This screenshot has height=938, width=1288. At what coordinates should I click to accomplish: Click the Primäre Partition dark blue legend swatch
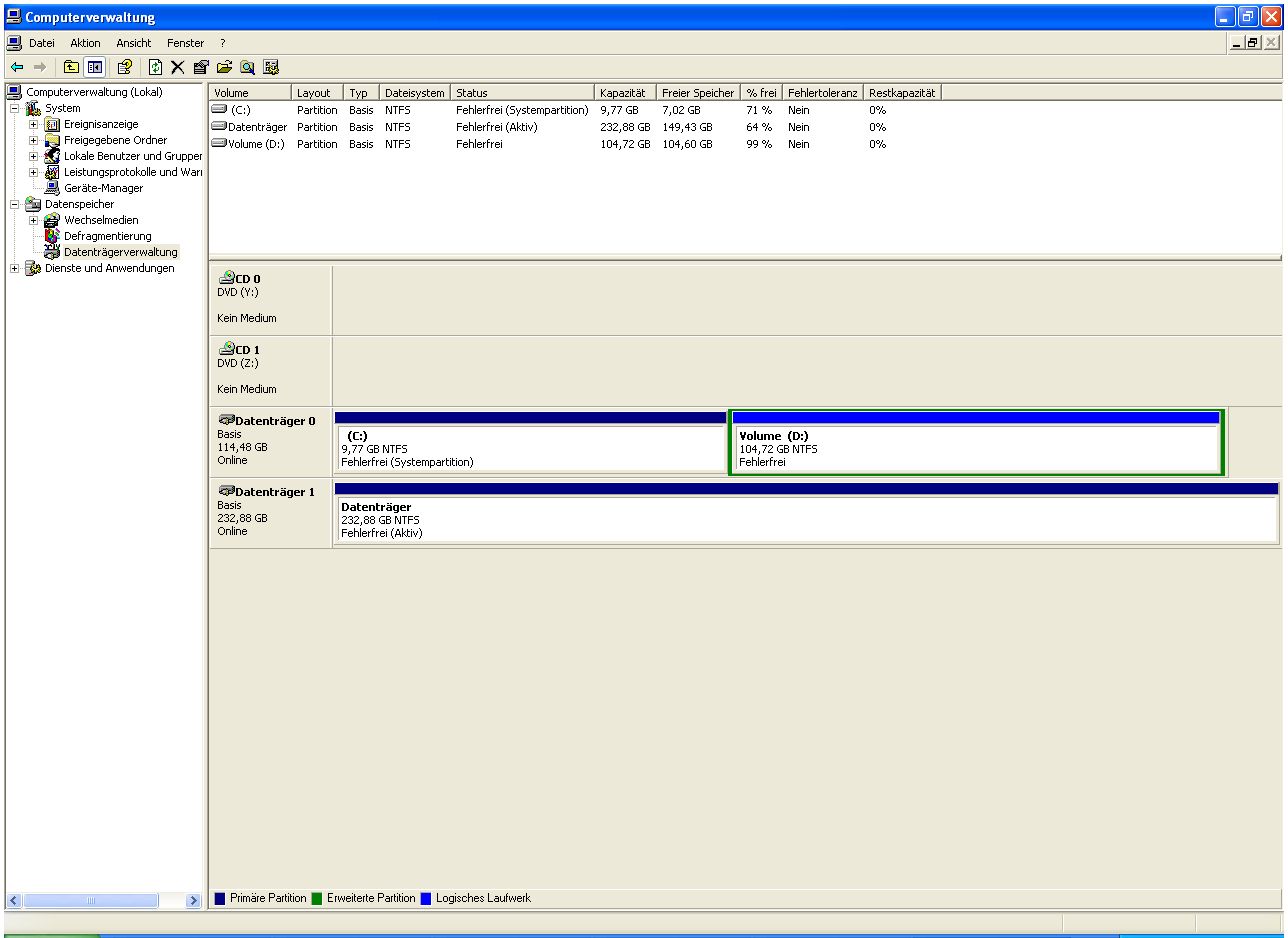point(220,898)
